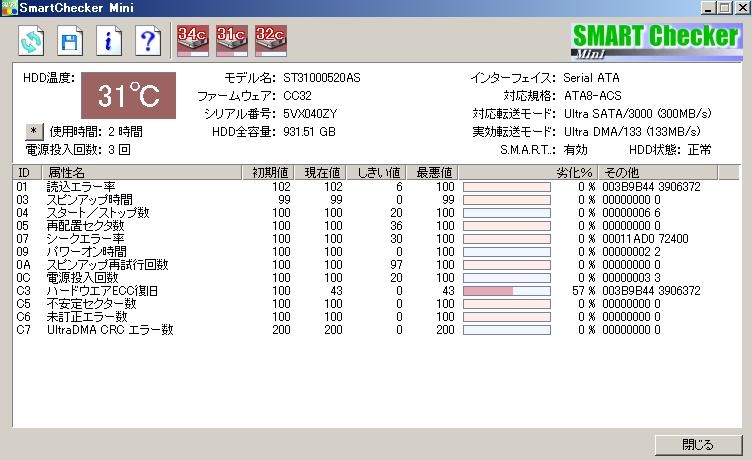Click the 閉じる button

point(698,445)
